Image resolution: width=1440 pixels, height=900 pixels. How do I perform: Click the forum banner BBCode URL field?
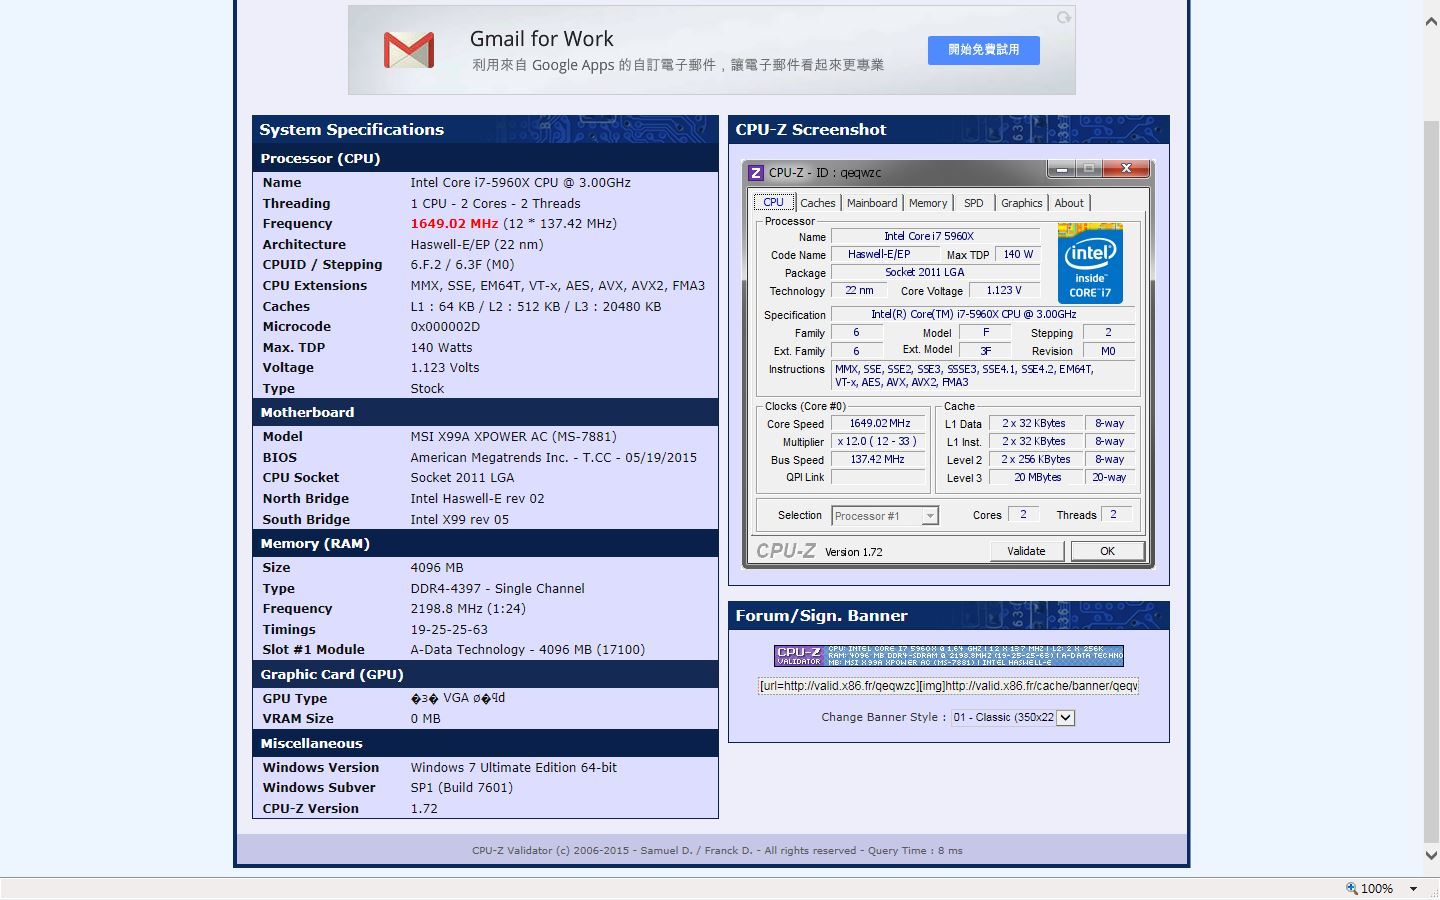[x=948, y=686]
